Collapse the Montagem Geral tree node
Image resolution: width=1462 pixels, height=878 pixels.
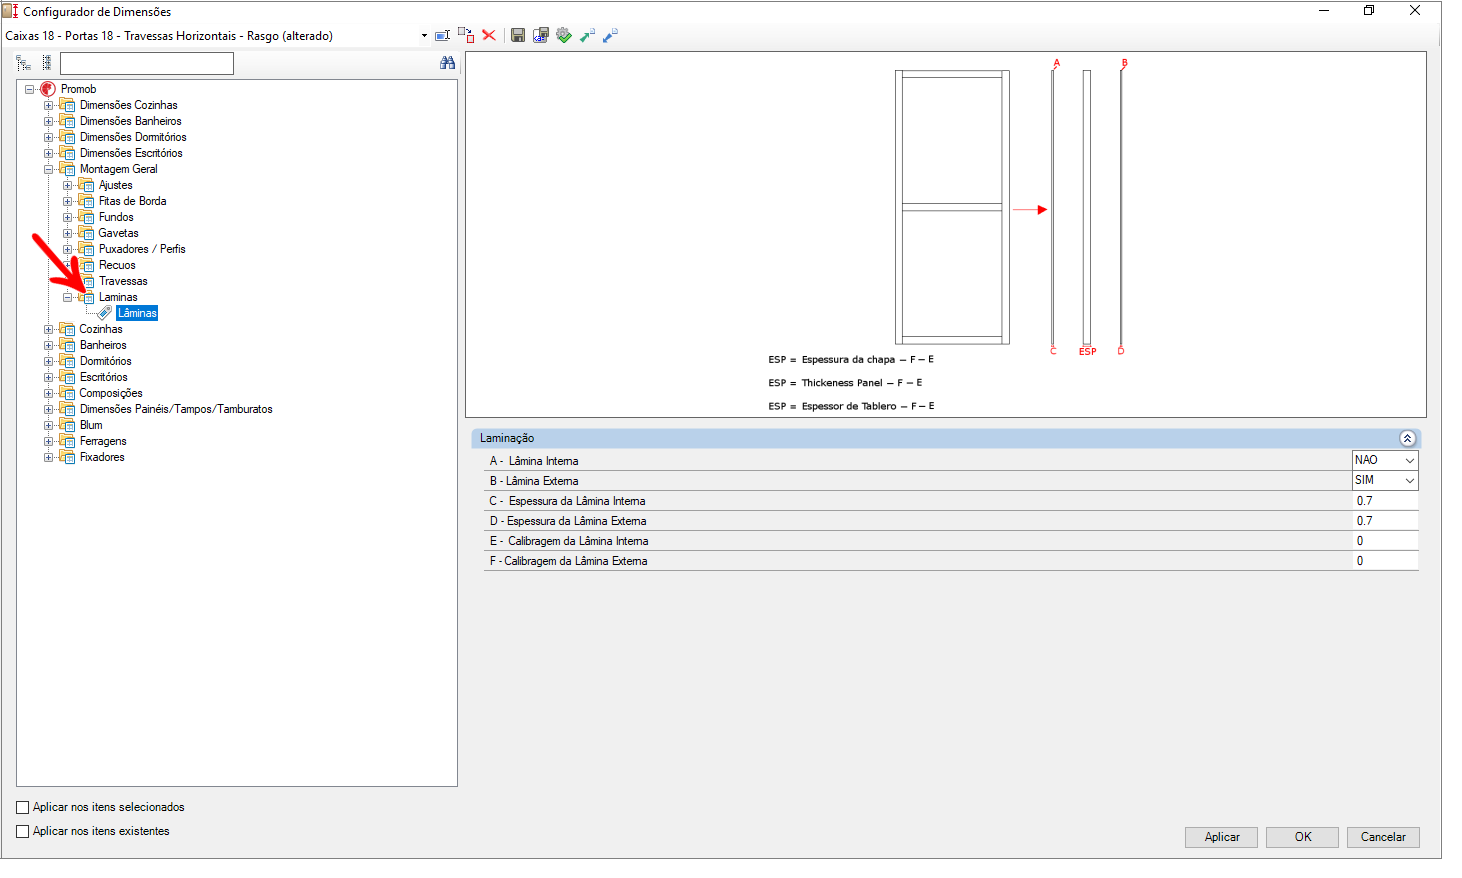click(48, 169)
